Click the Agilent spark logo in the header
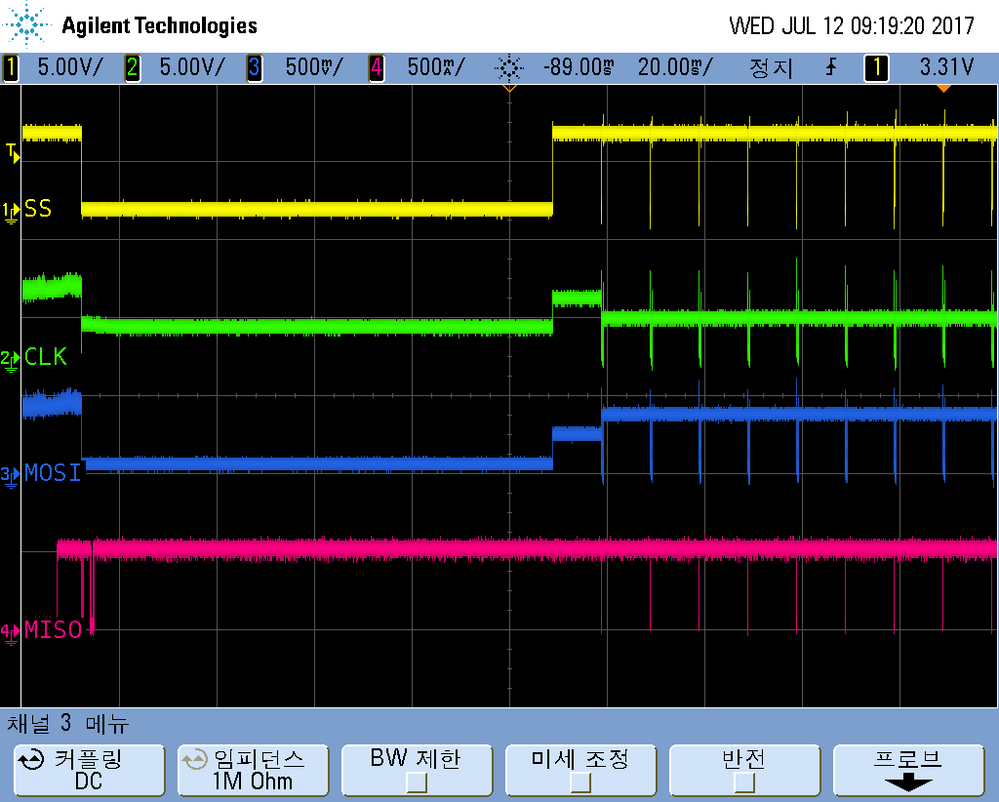 click(27, 24)
